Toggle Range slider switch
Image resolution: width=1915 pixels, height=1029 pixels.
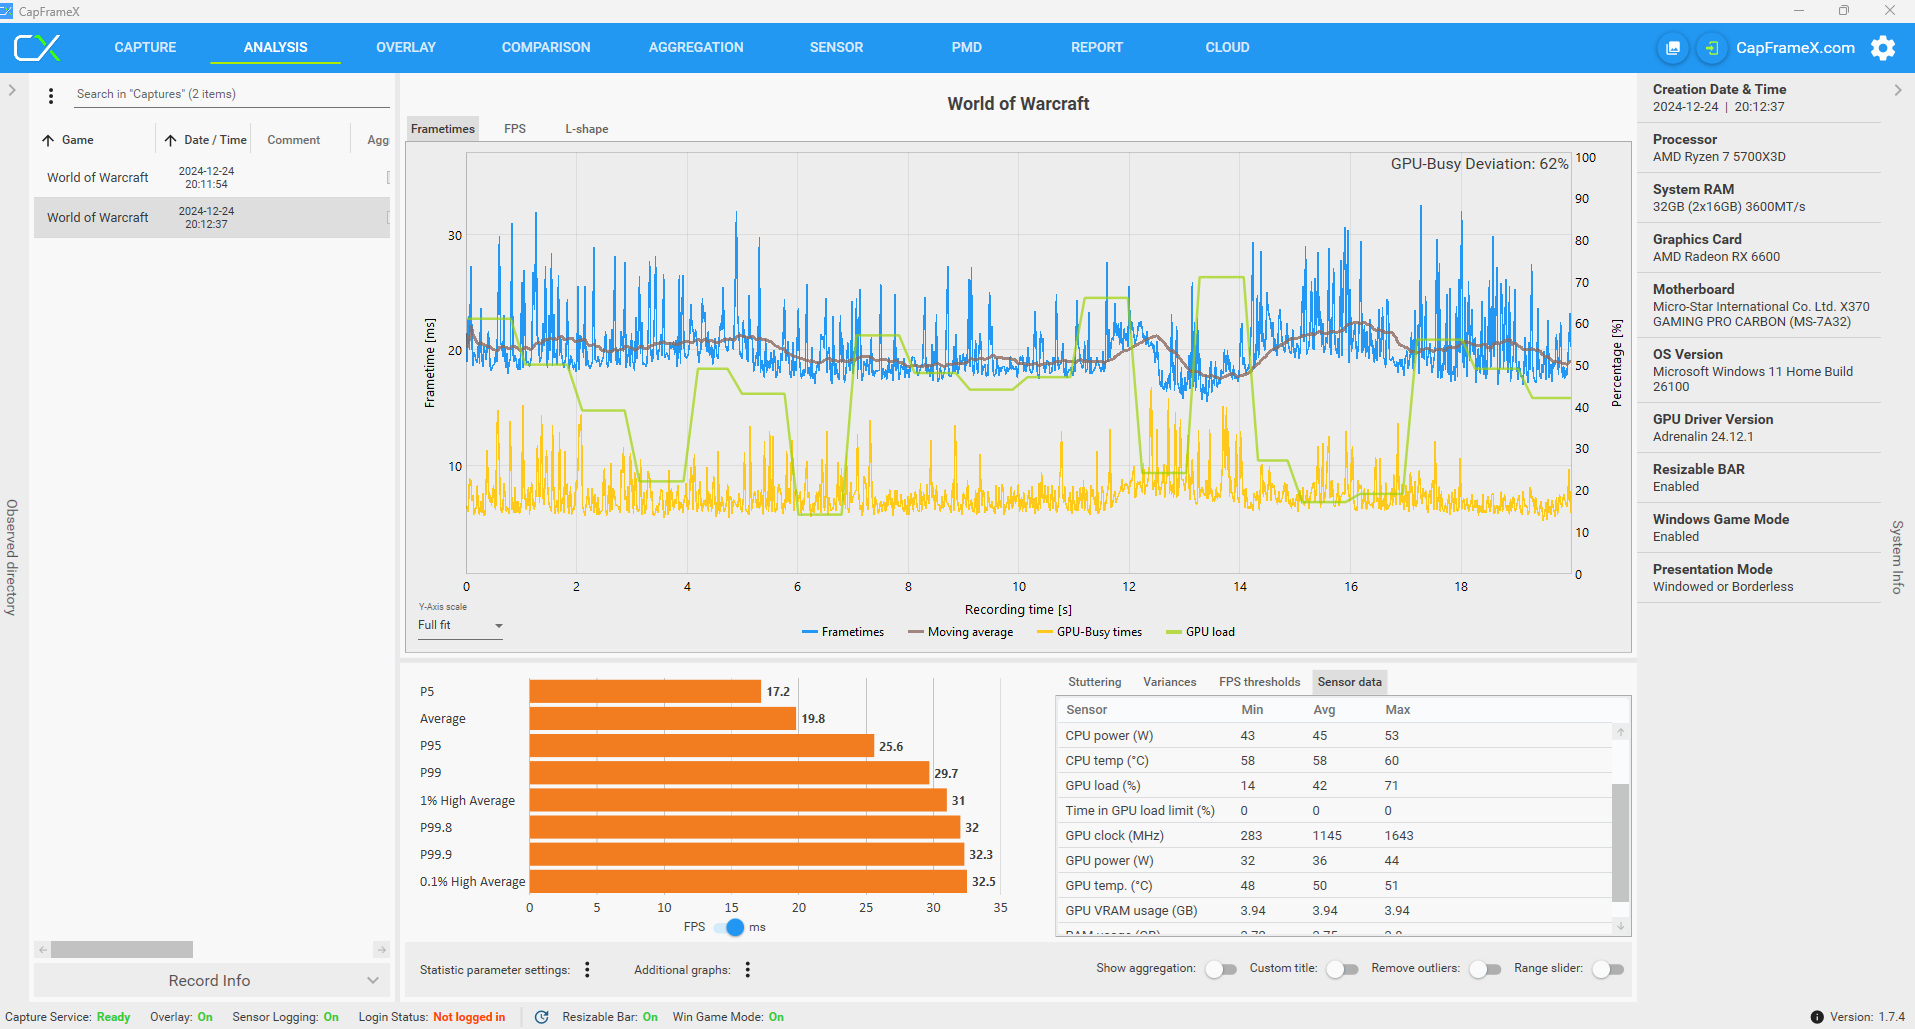tap(1608, 969)
